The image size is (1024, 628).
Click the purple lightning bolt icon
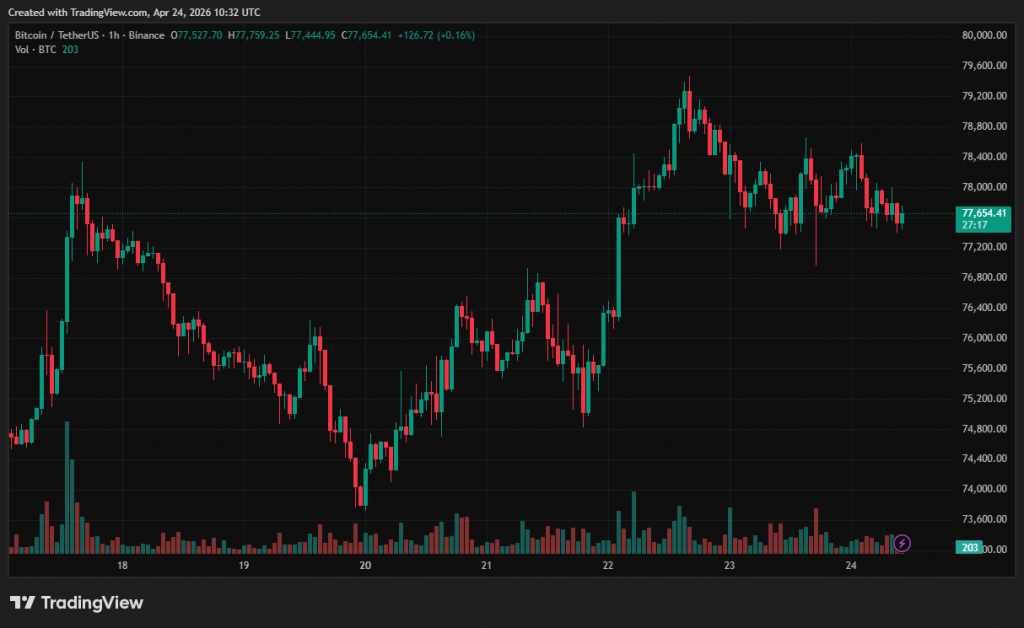[x=902, y=543]
